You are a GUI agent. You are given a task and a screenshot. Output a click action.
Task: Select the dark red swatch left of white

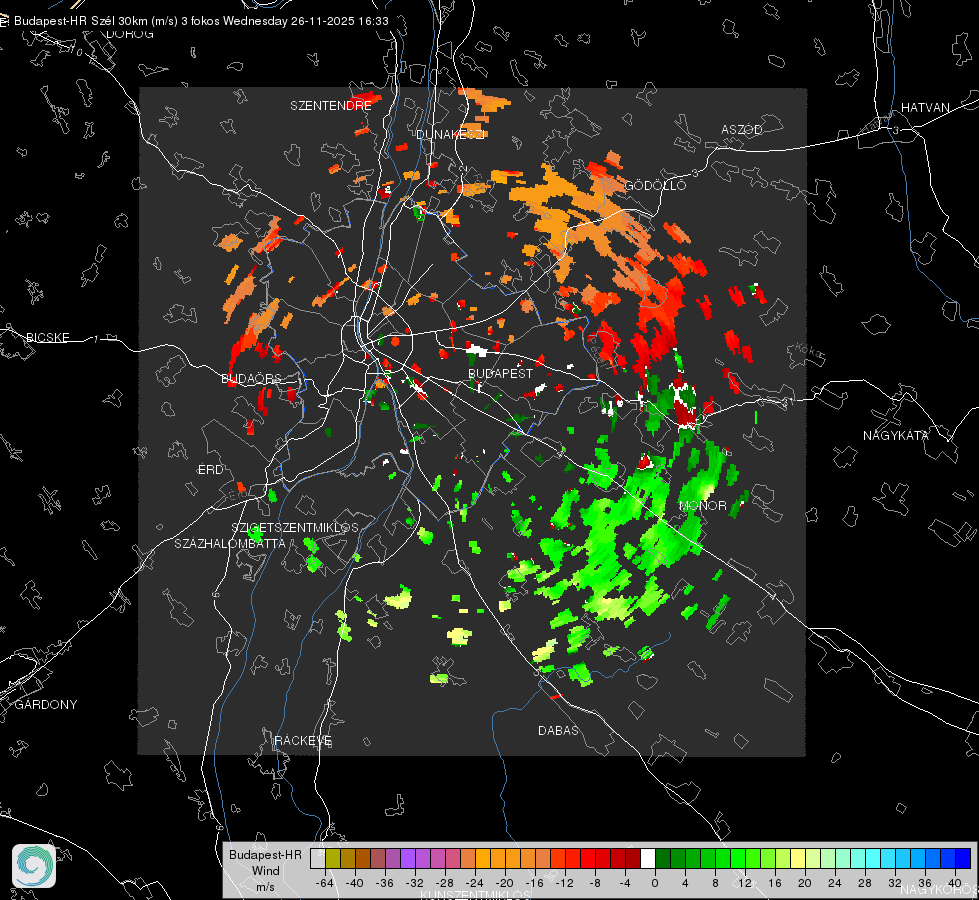[x=633, y=858]
